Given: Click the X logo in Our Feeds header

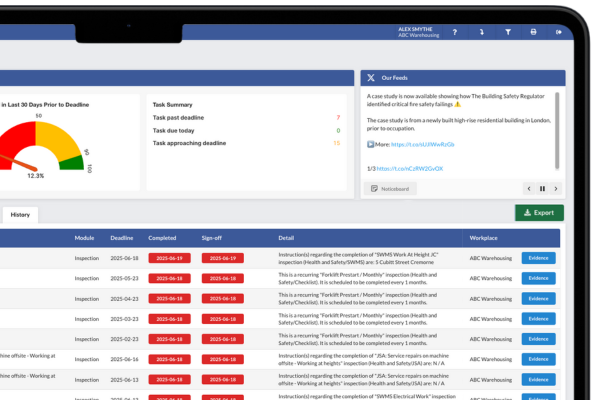Looking at the screenshot, I should tap(372, 78).
